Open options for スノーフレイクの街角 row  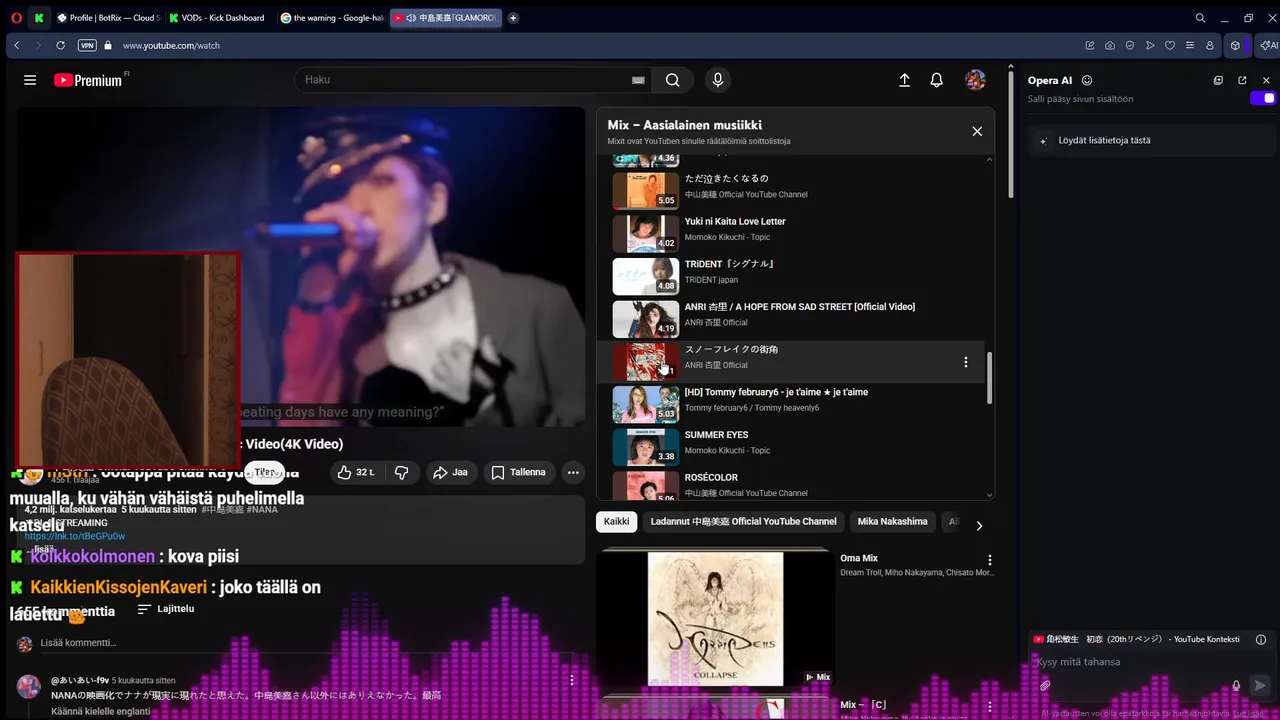click(x=965, y=362)
